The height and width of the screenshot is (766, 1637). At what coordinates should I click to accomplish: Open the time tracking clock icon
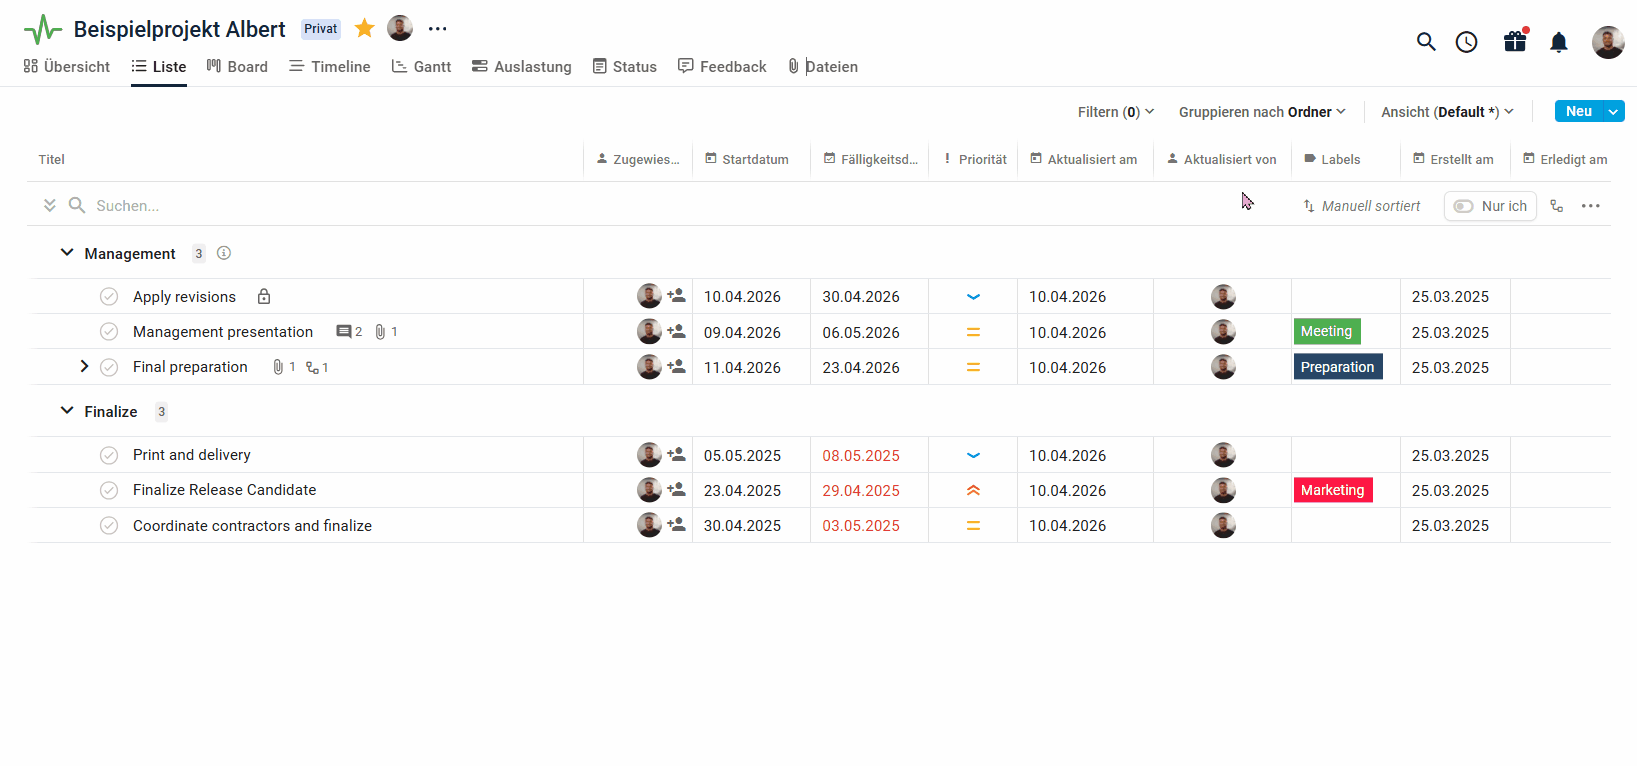[x=1466, y=42]
